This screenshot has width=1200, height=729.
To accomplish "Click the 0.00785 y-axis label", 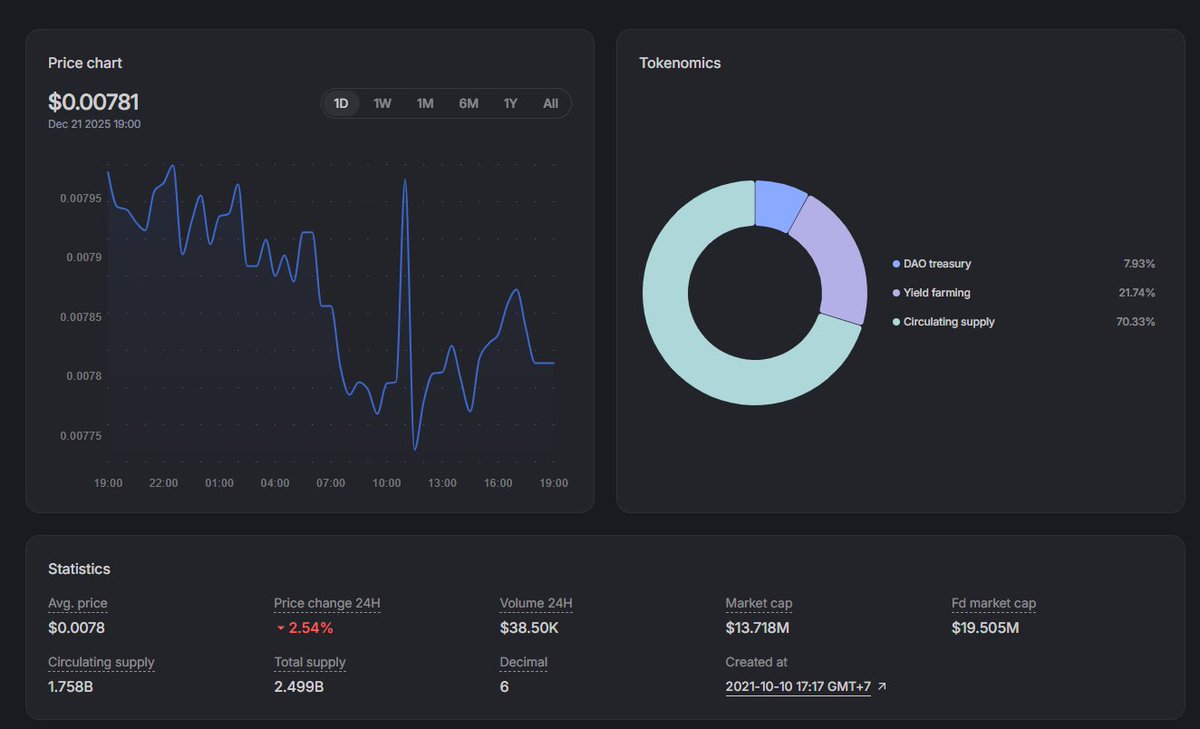I will 81,317.
